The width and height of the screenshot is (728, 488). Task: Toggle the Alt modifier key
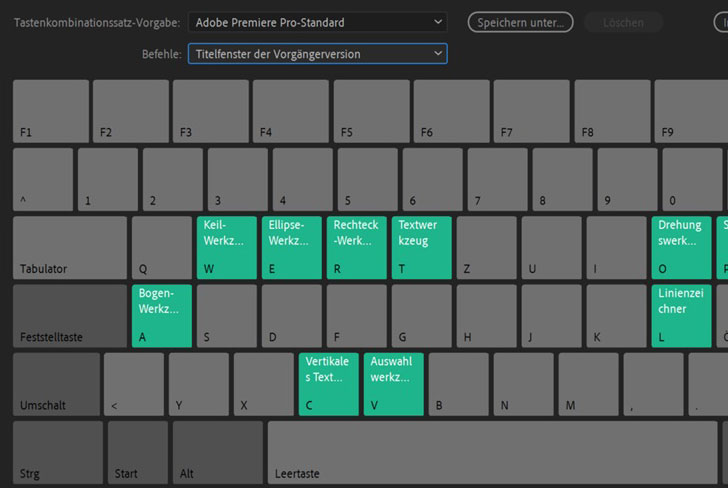tap(217, 452)
